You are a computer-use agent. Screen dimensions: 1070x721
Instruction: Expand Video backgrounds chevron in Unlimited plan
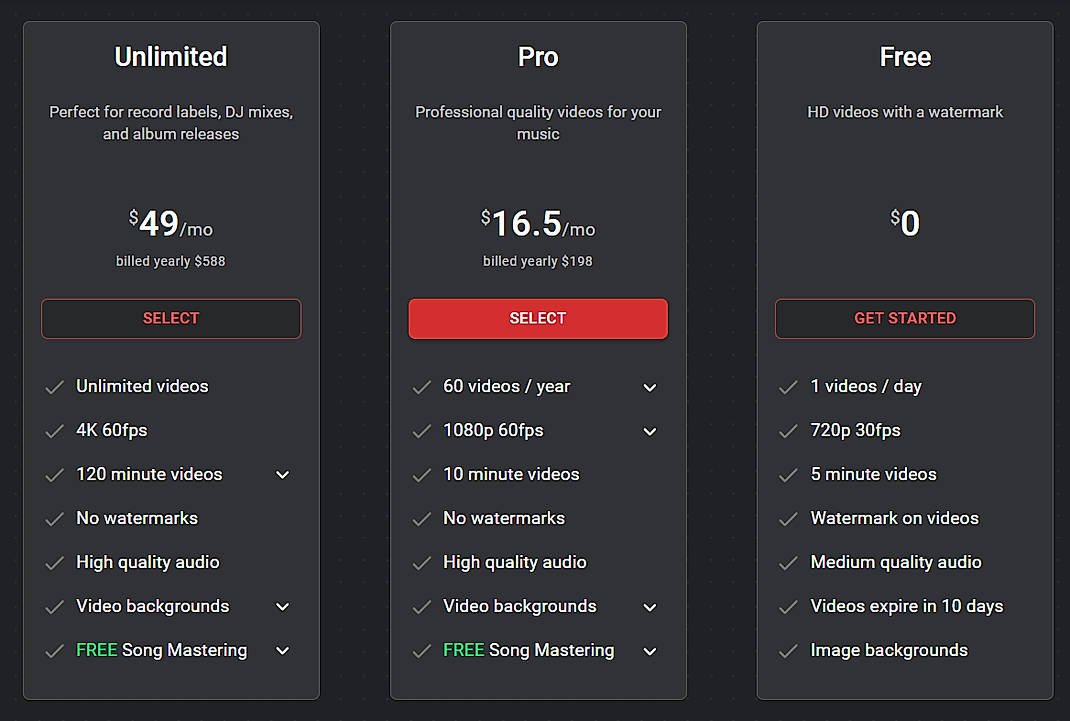[283, 606]
